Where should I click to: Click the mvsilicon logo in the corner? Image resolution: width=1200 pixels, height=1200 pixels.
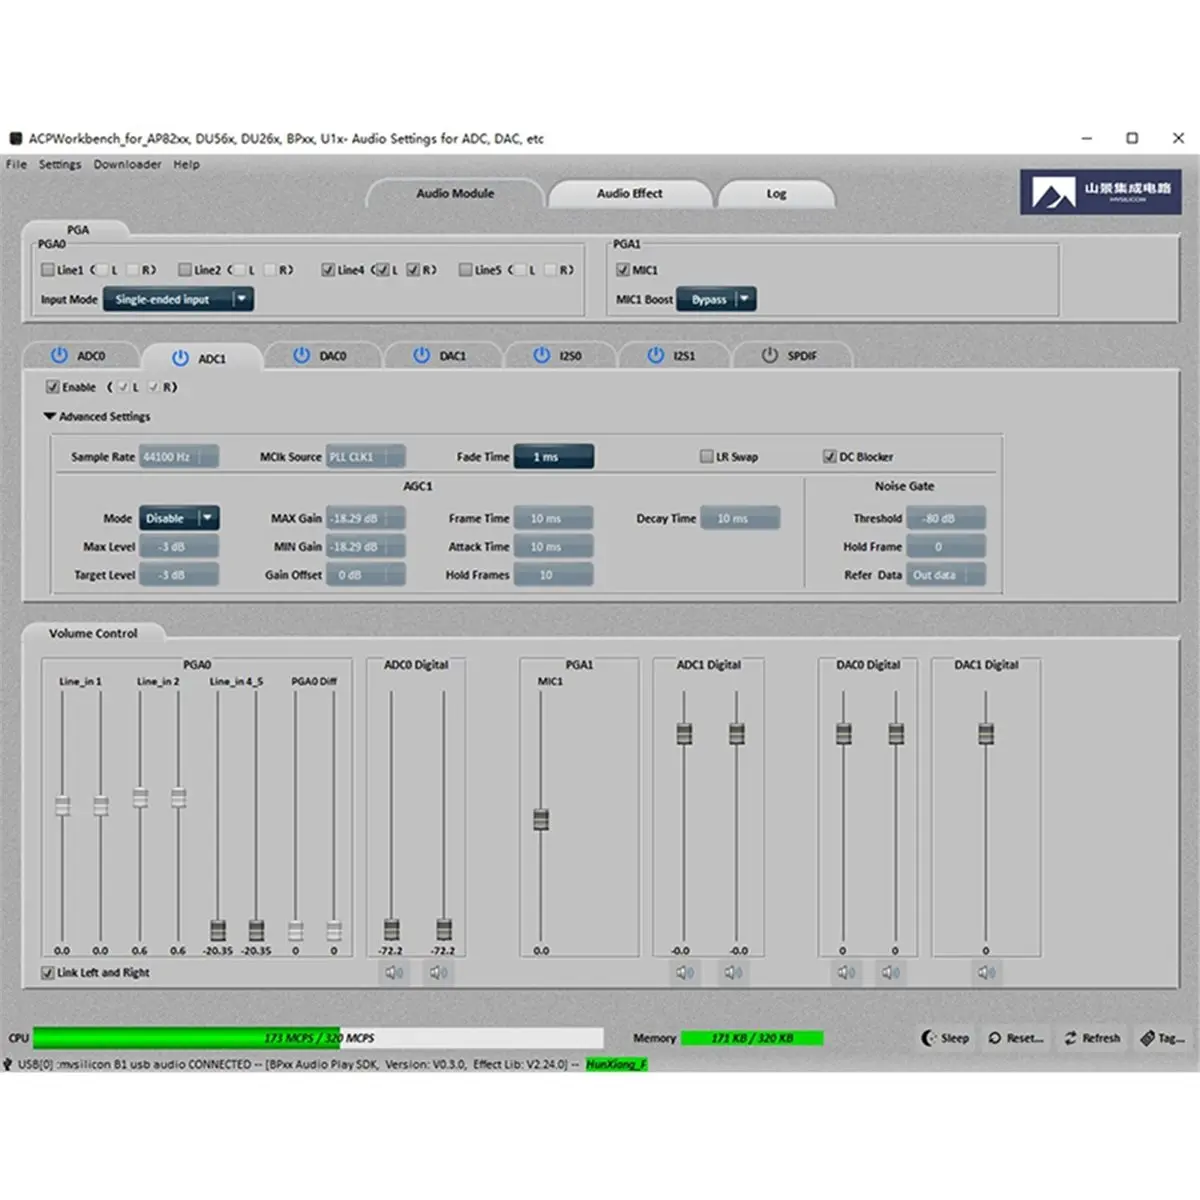pyautogui.click(x=1100, y=191)
